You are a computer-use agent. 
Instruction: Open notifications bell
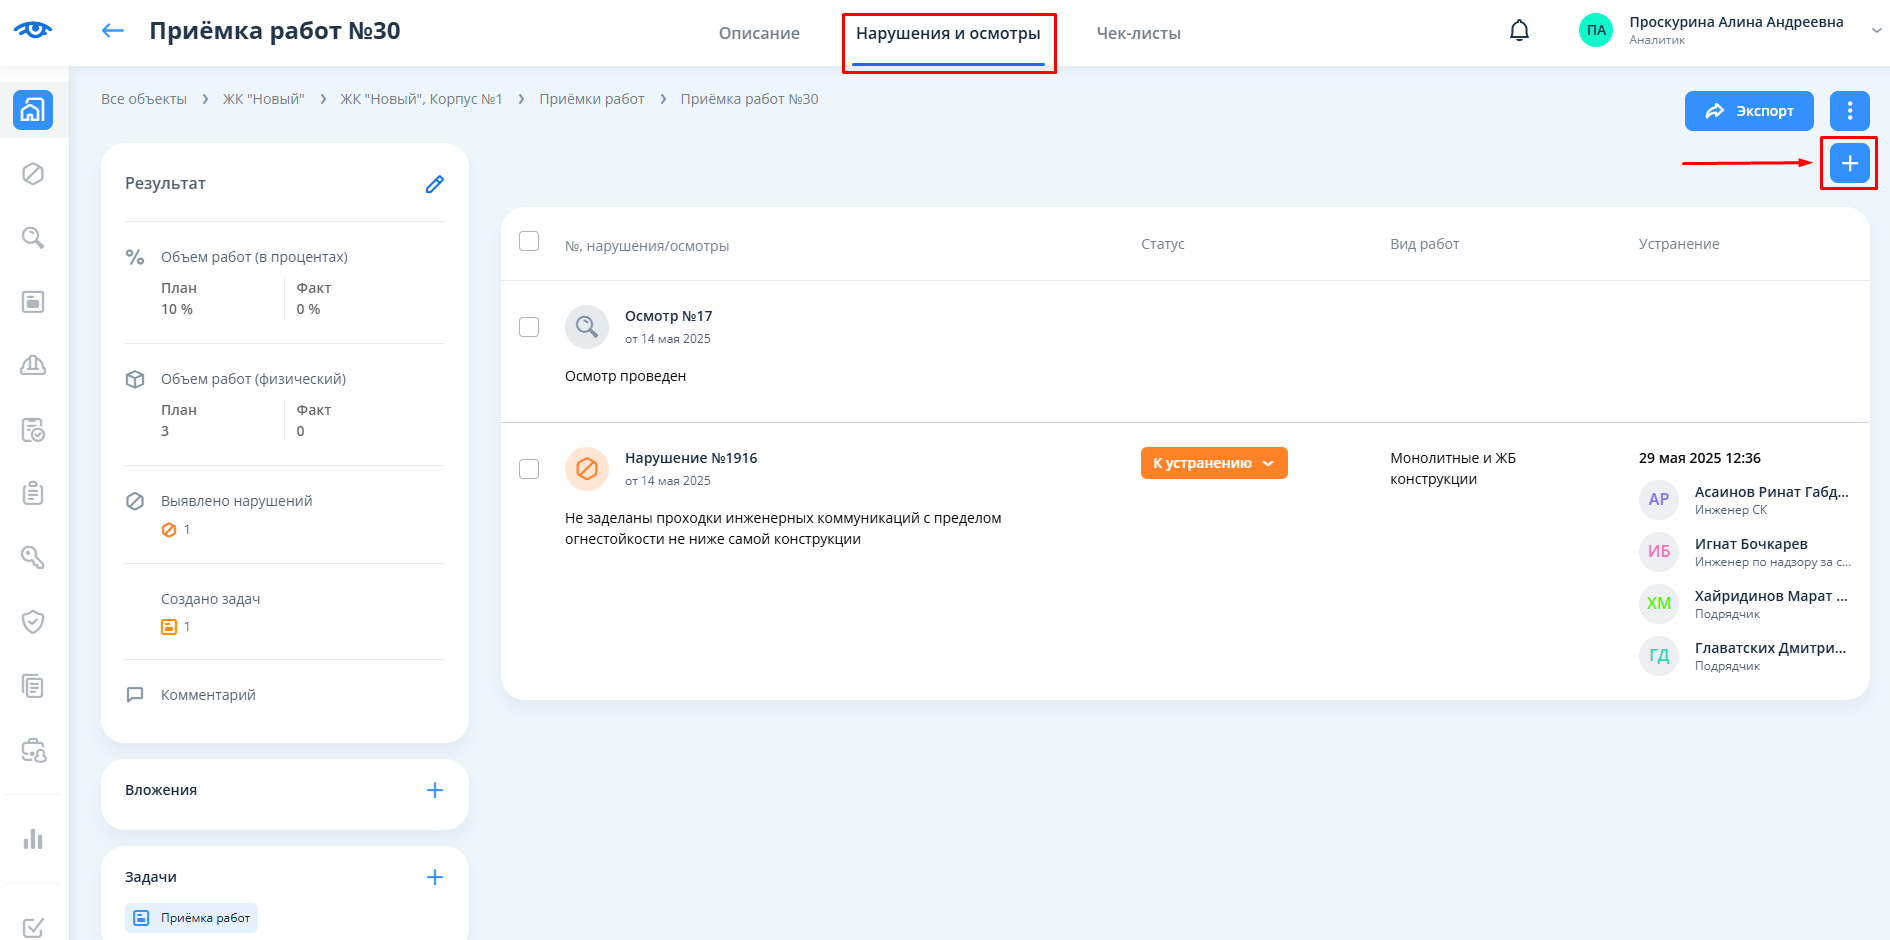(x=1518, y=31)
